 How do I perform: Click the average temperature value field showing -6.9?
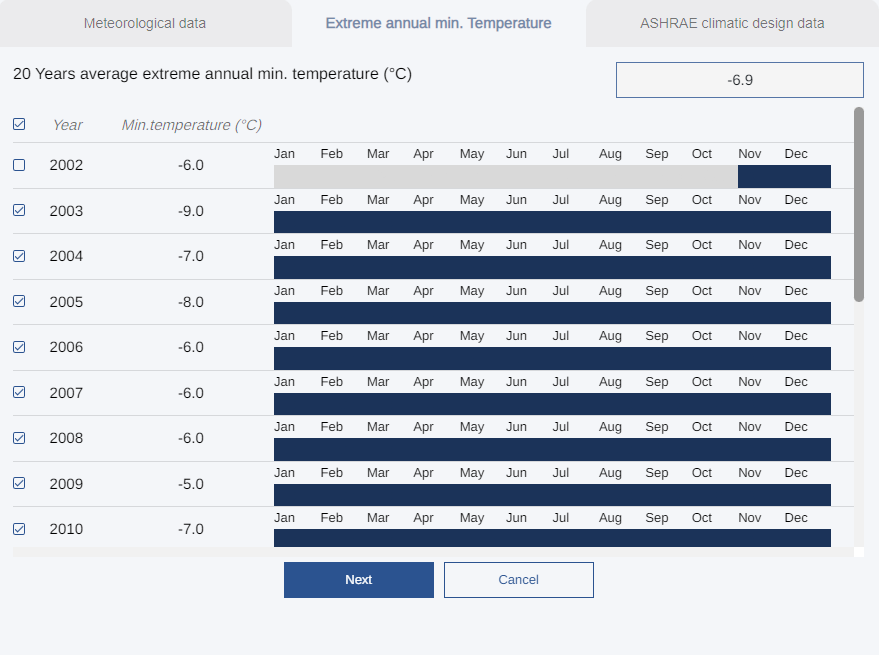[x=739, y=79]
